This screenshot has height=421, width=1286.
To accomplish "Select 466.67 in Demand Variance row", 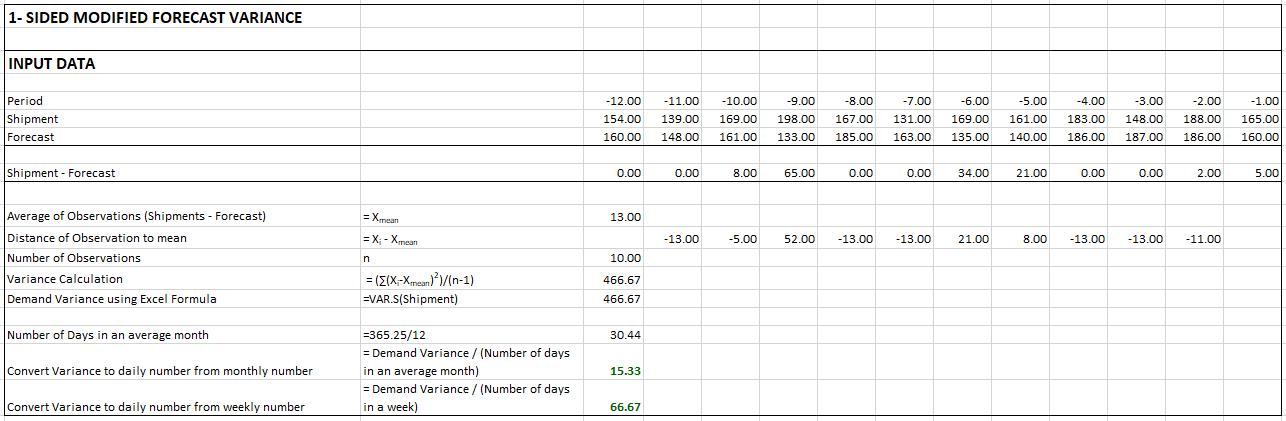I will (x=614, y=298).
